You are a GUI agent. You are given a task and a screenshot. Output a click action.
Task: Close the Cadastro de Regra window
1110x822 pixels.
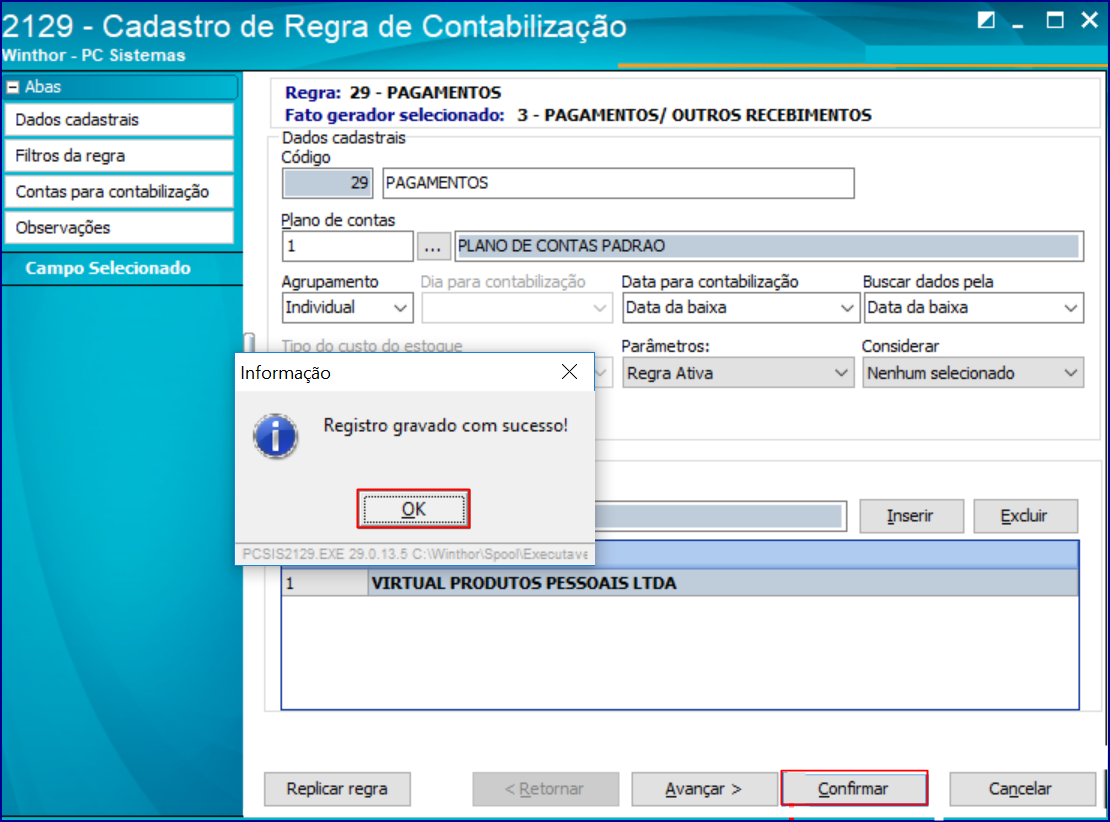point(1089,20)
